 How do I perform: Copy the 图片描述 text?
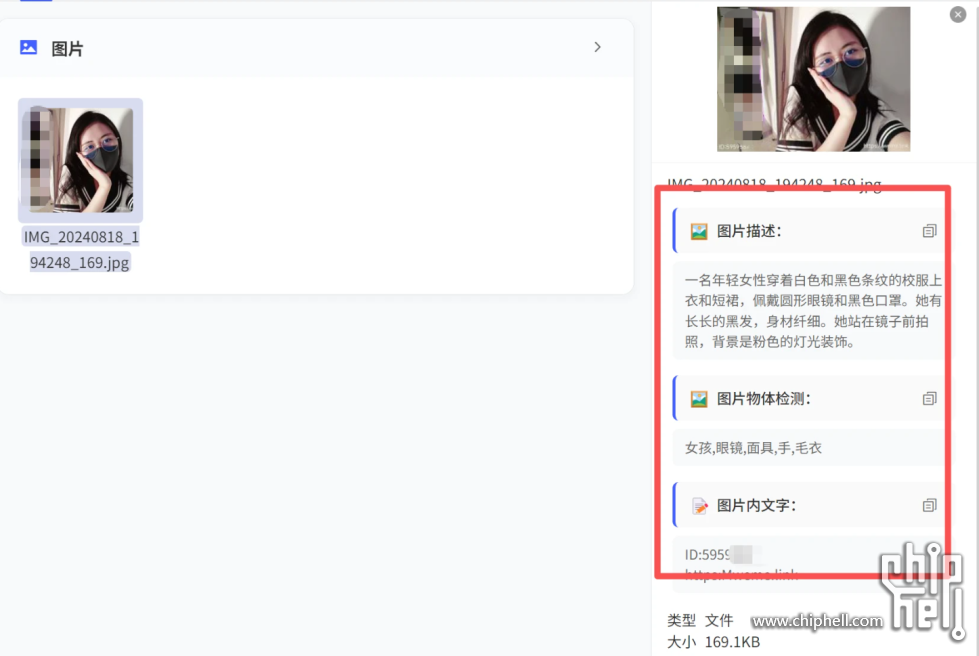[929, 231]
